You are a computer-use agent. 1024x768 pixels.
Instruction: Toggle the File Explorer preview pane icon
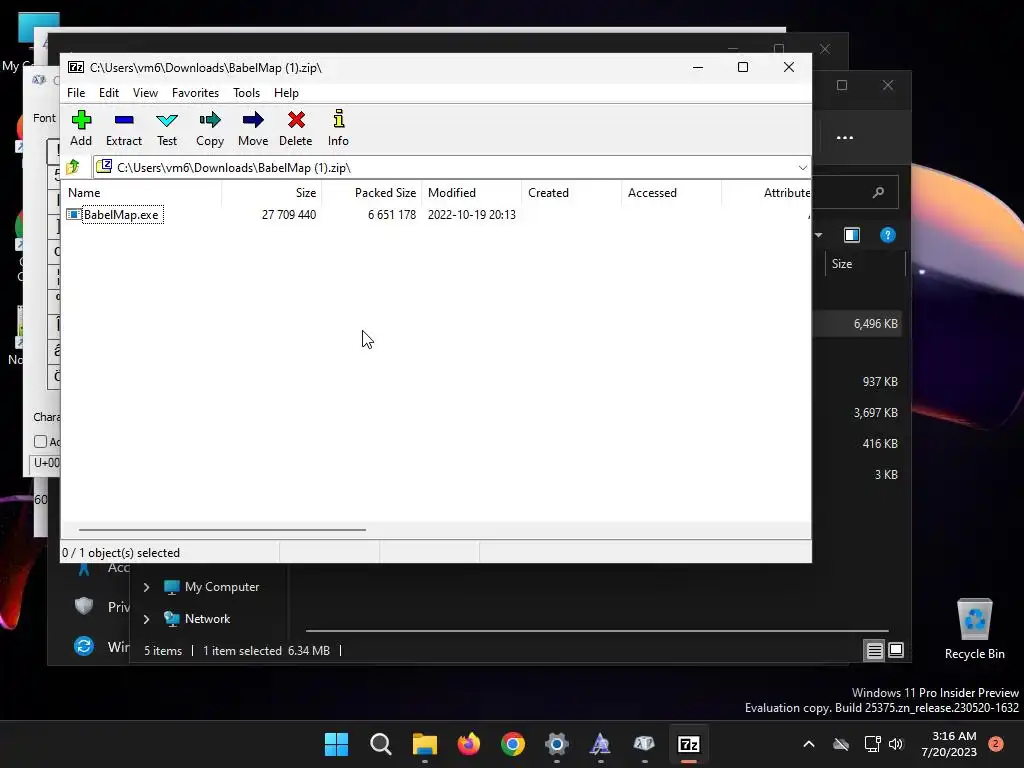click(852, 235)
